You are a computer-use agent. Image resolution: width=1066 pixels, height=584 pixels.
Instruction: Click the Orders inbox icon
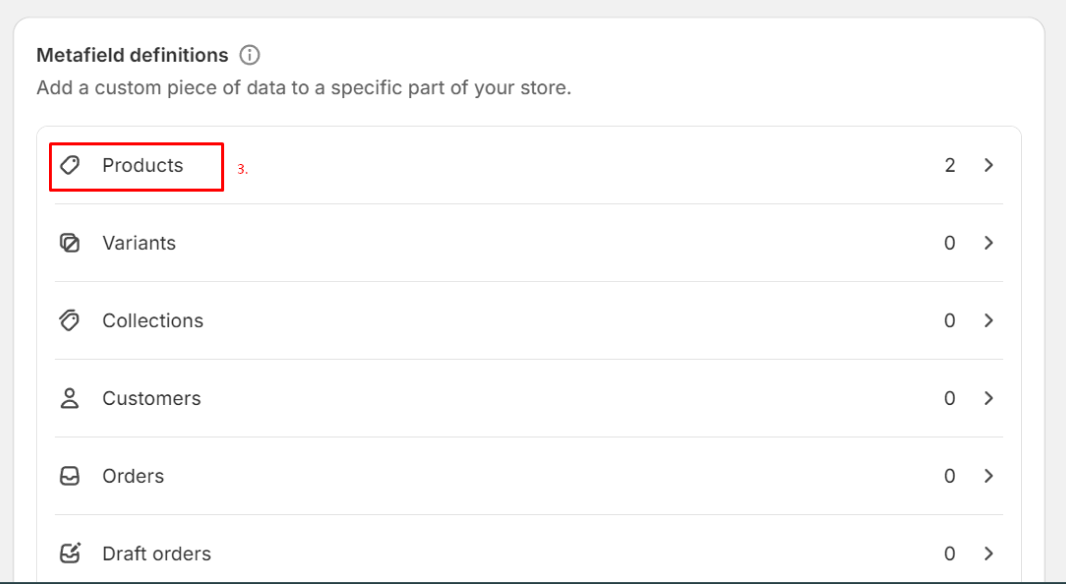click(69, 476)
